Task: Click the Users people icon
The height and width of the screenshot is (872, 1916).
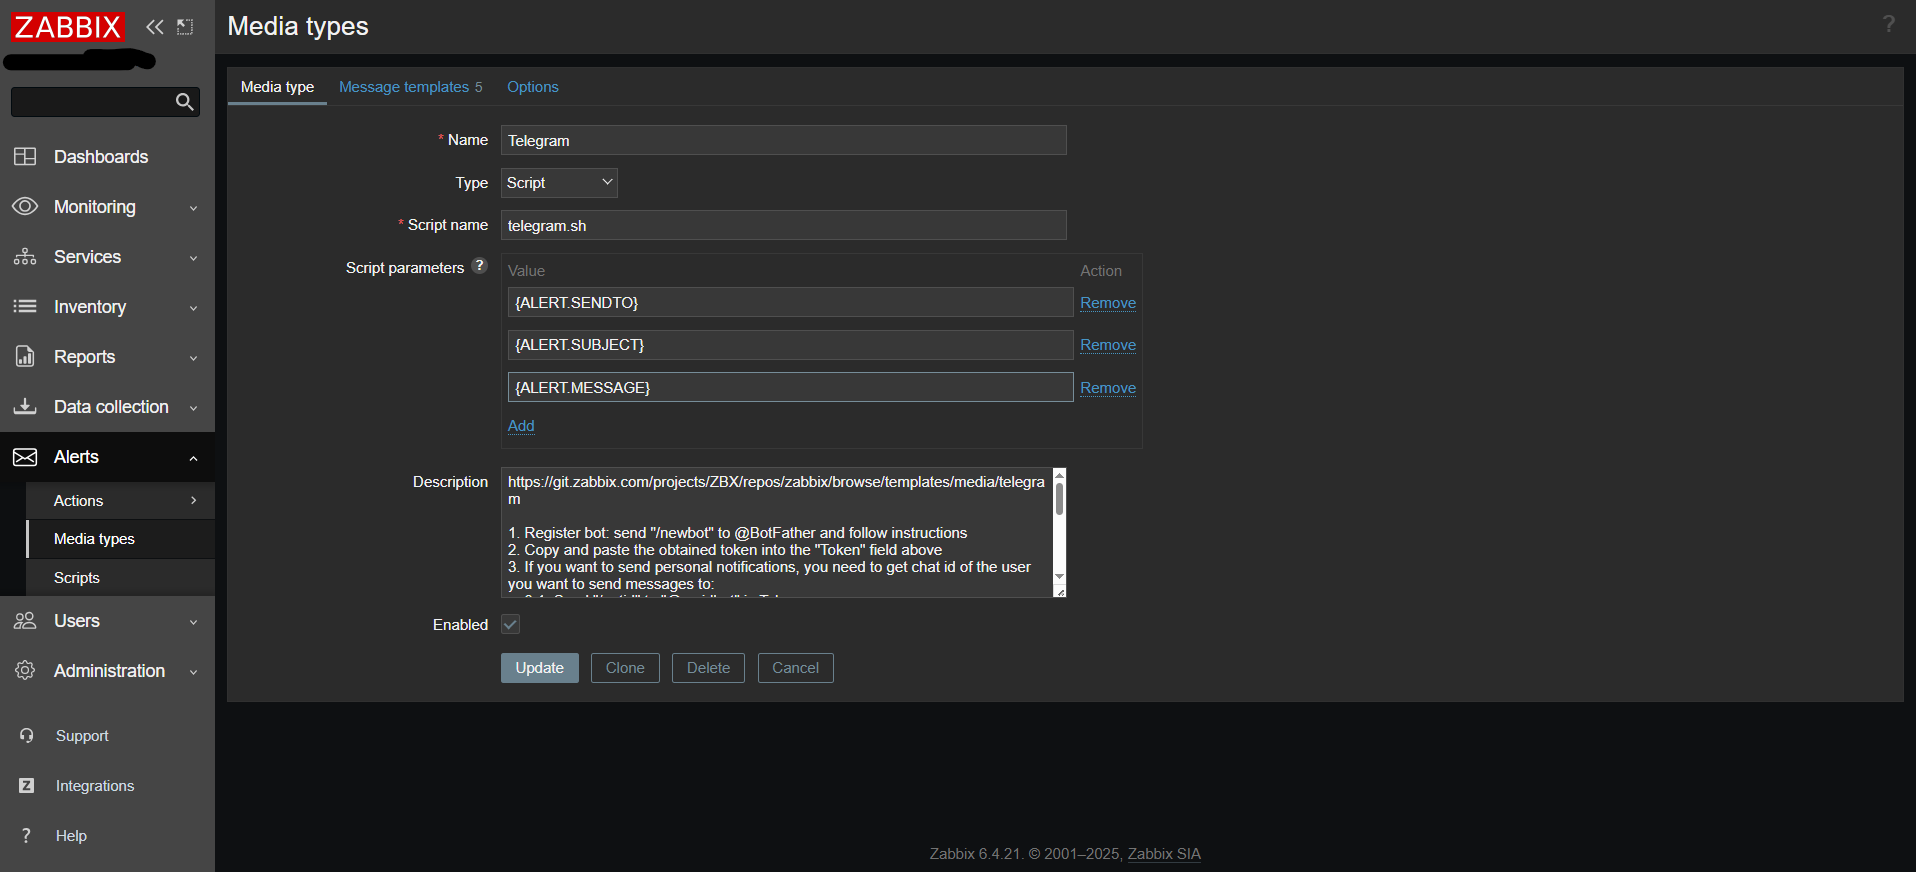Action: point(25,621)
